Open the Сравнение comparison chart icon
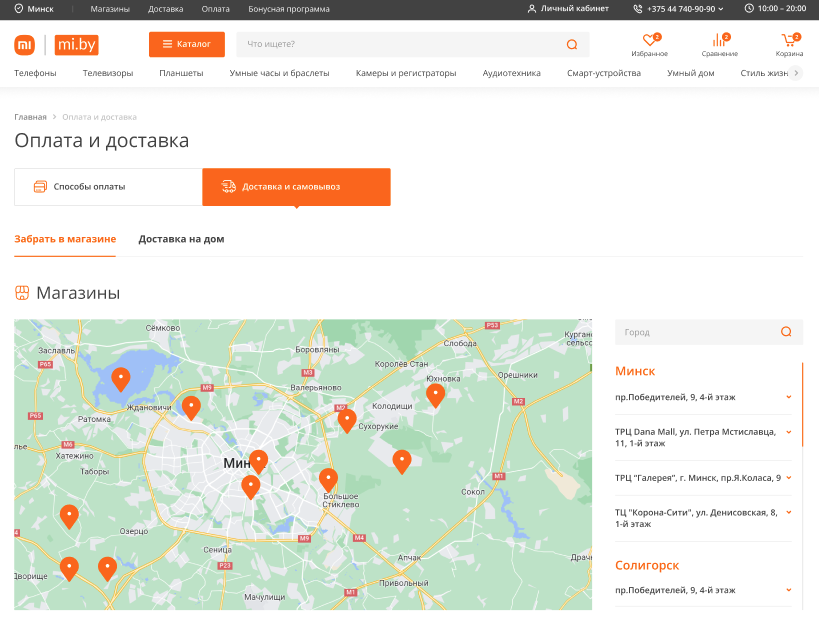Viewport: 819px width, 629px height. coord(719,41)
